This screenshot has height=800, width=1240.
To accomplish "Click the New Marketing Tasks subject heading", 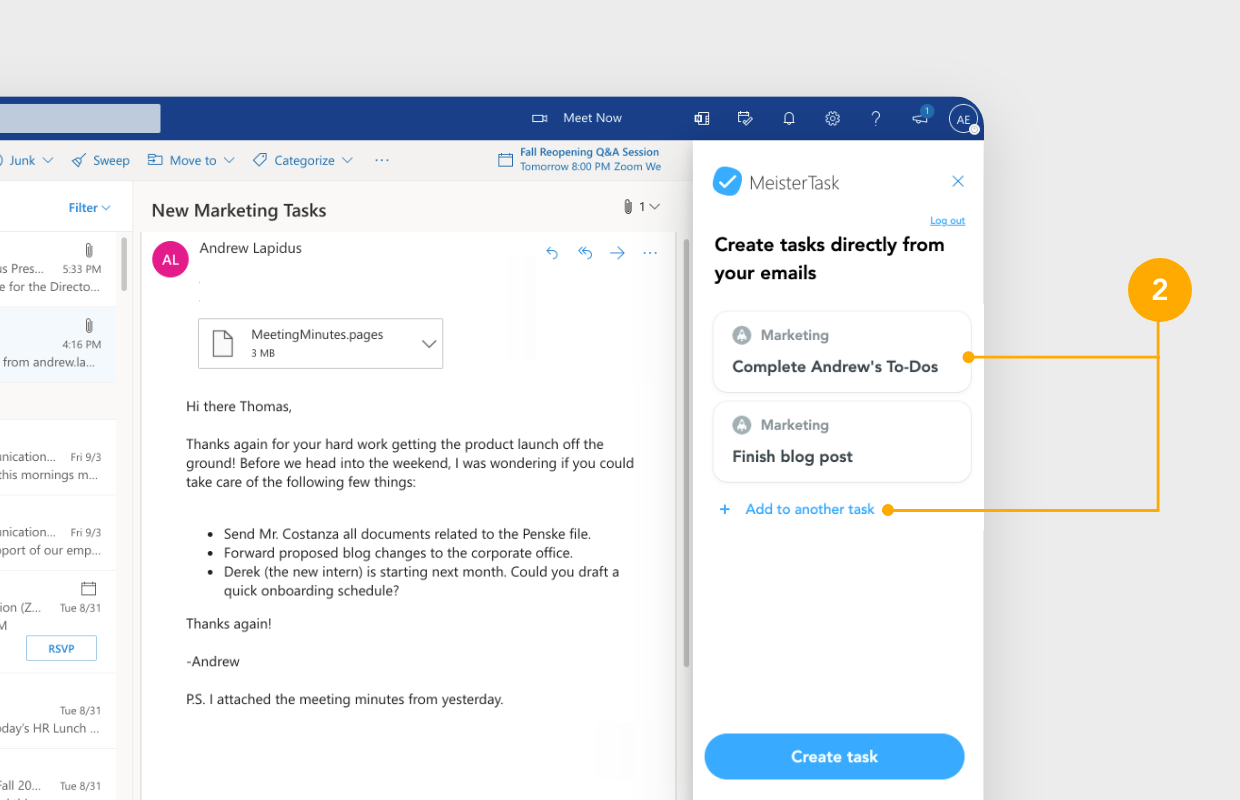I will tap(239, 210).
